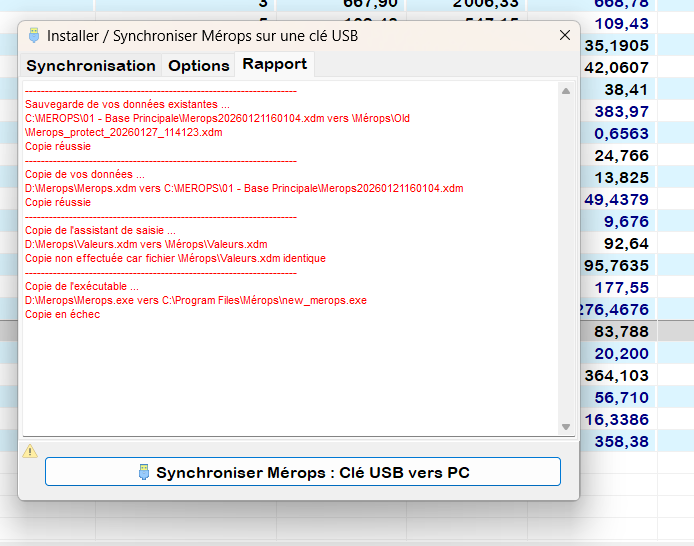Click the line 'Copie de l'exécutable ...'
Viewport: 694px width, 546px height.
tap(82, 286)
